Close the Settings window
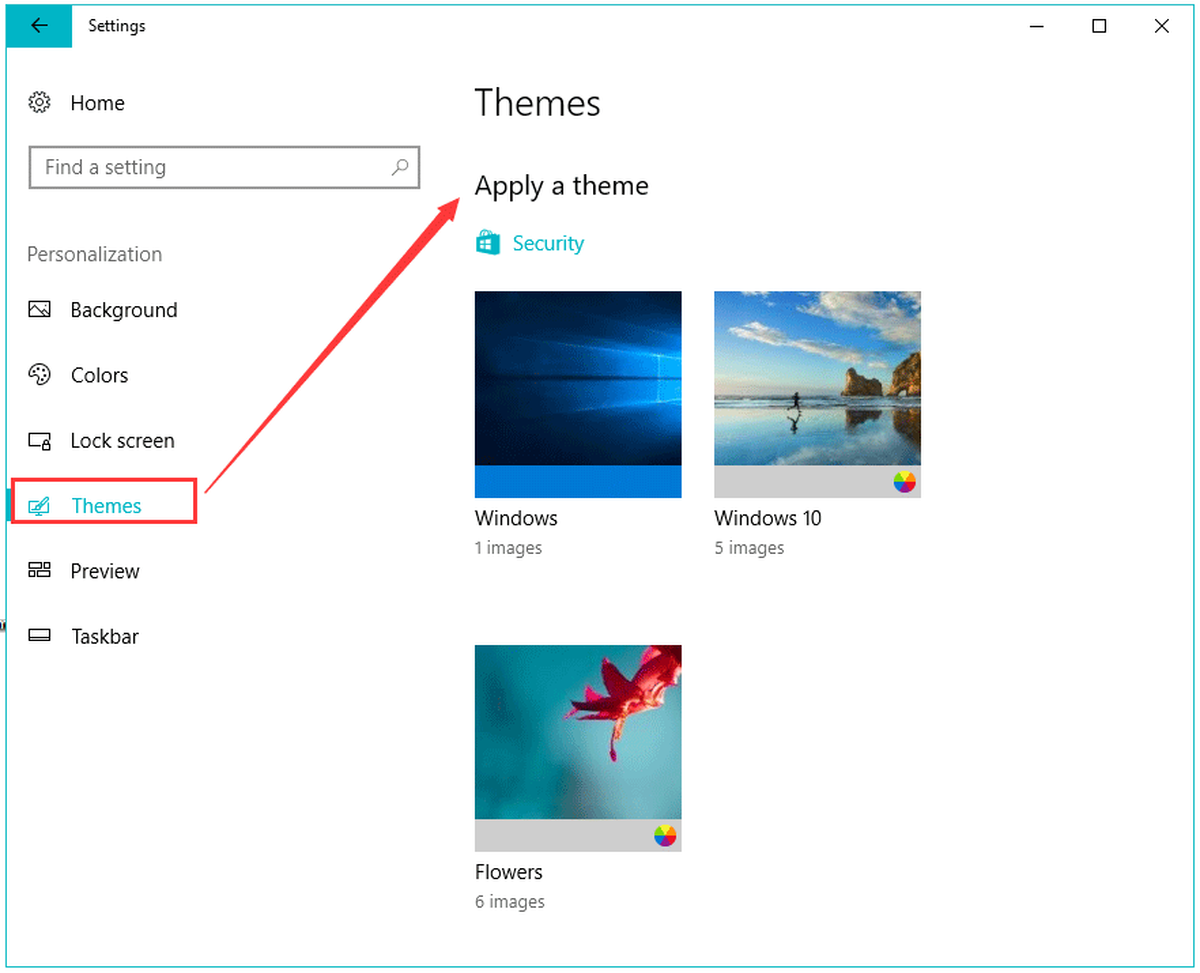 1161,26
